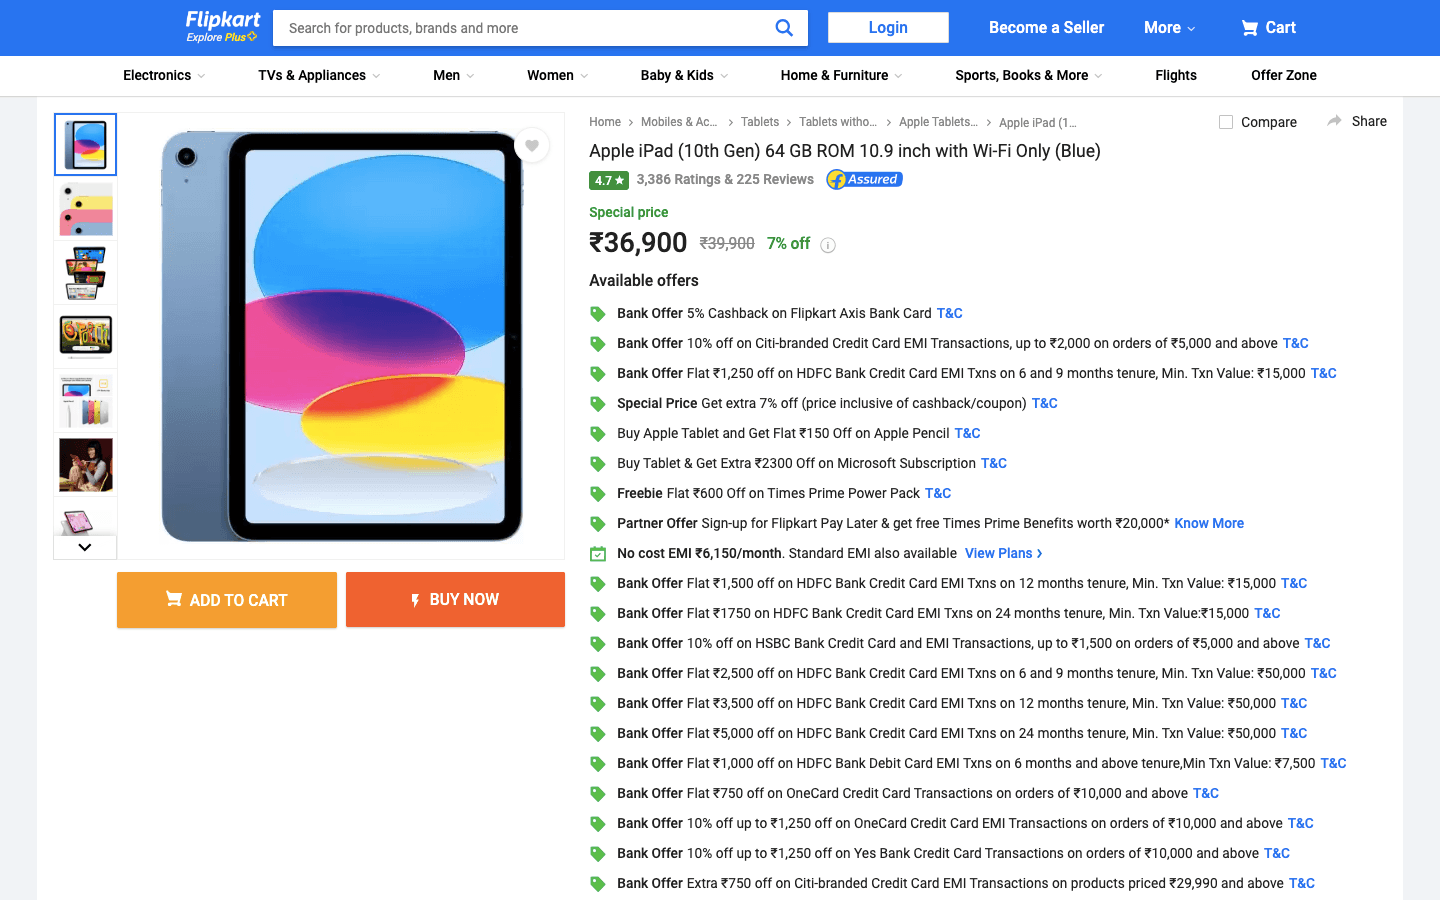Click the Flipkart Assured badge
The image size is (1440, 900).
864,180
